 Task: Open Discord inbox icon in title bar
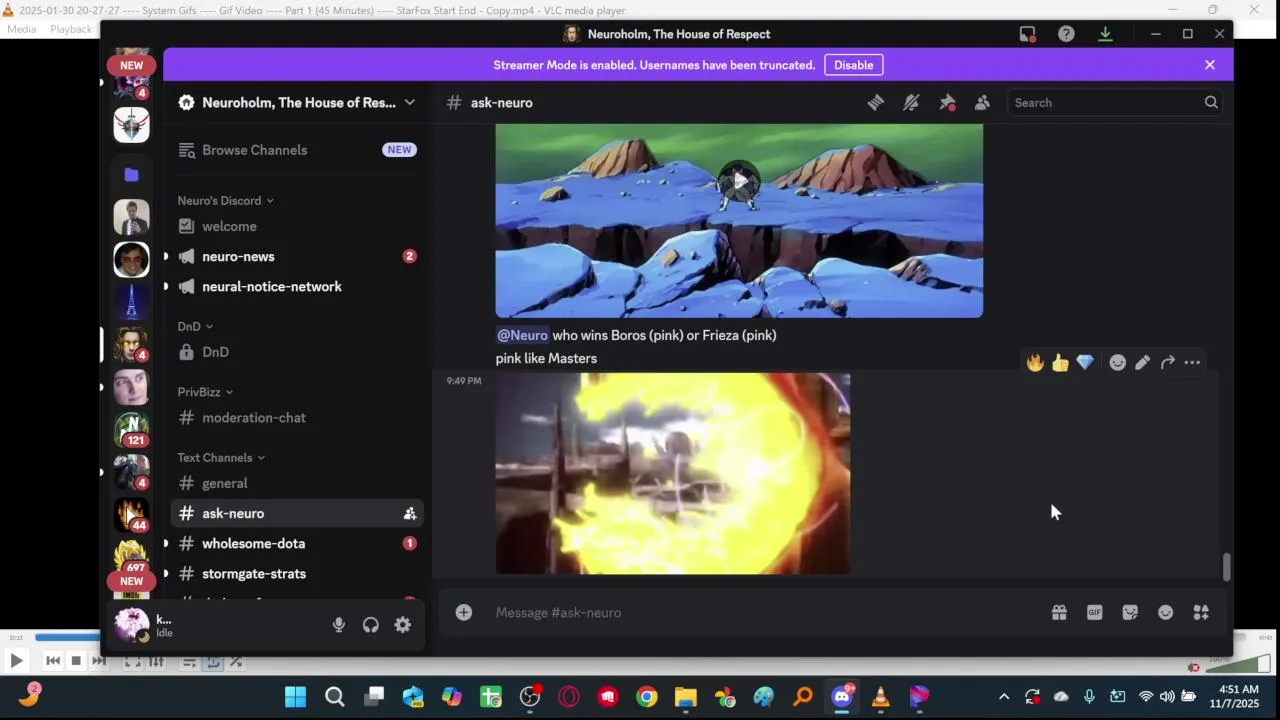coord(1027,34)
